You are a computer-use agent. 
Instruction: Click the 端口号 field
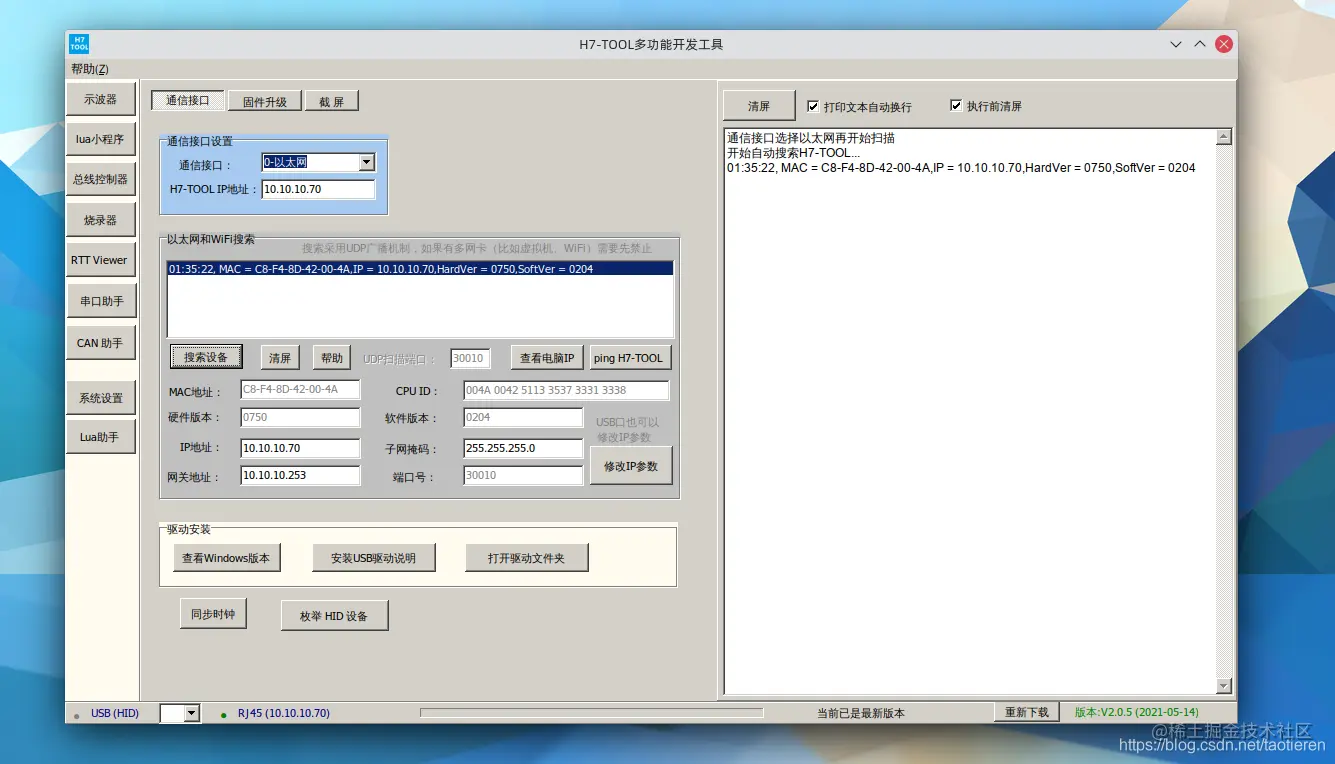(x=523, y=476)
